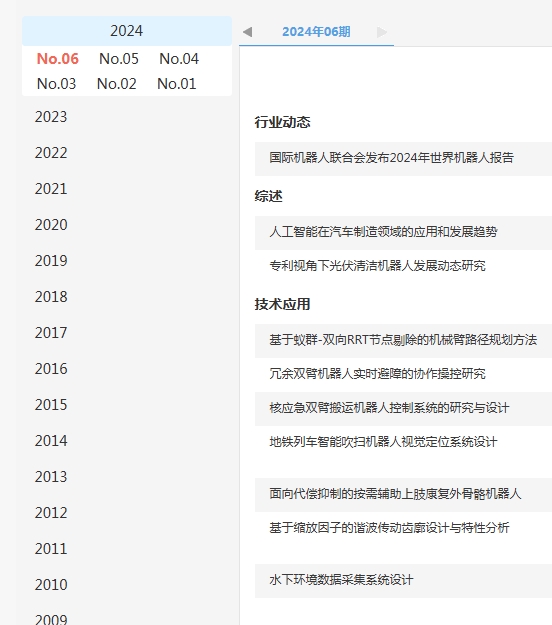Open article 水下环境数据采集系统设计
Image resolution: width=552 pixels, height=625 pixels.
341,580
